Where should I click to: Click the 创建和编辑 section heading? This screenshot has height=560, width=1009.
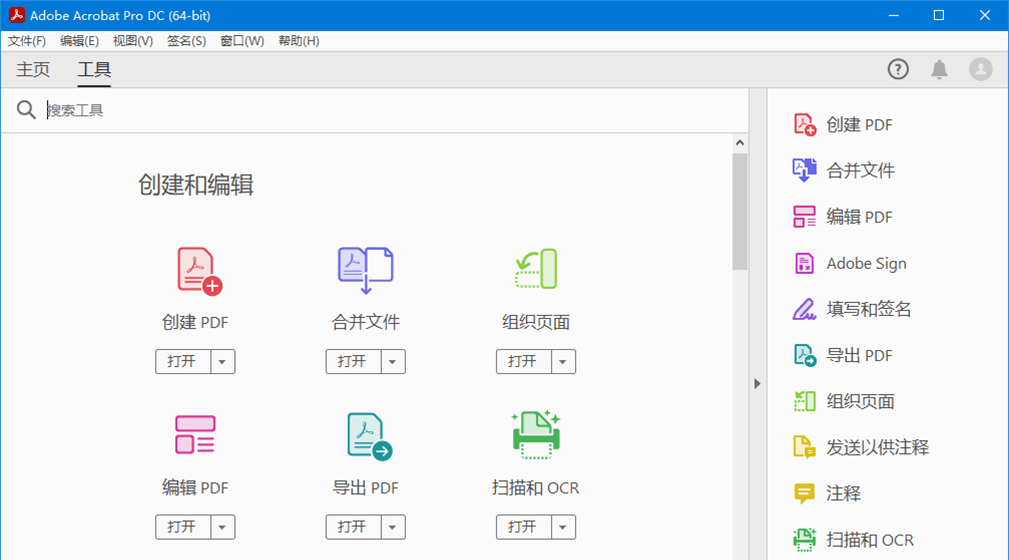point(196,185)
